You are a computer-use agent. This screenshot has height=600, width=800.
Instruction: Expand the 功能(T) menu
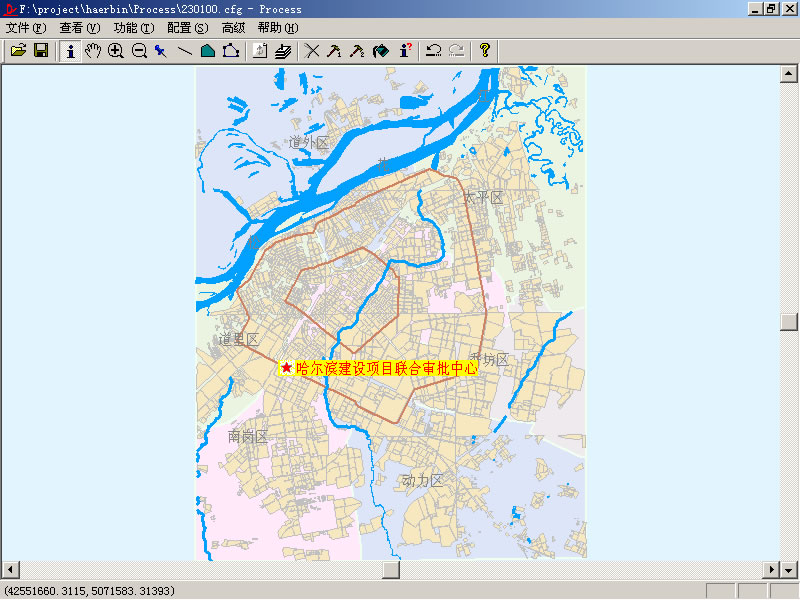(134, 28)
